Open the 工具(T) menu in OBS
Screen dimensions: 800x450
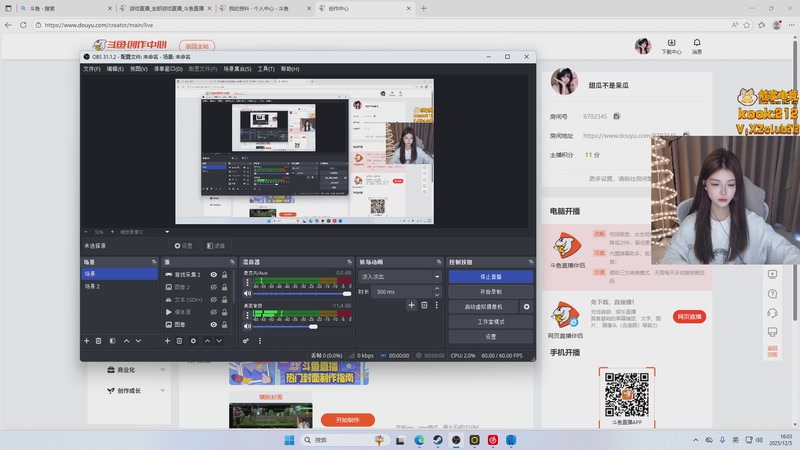[266, 69]
